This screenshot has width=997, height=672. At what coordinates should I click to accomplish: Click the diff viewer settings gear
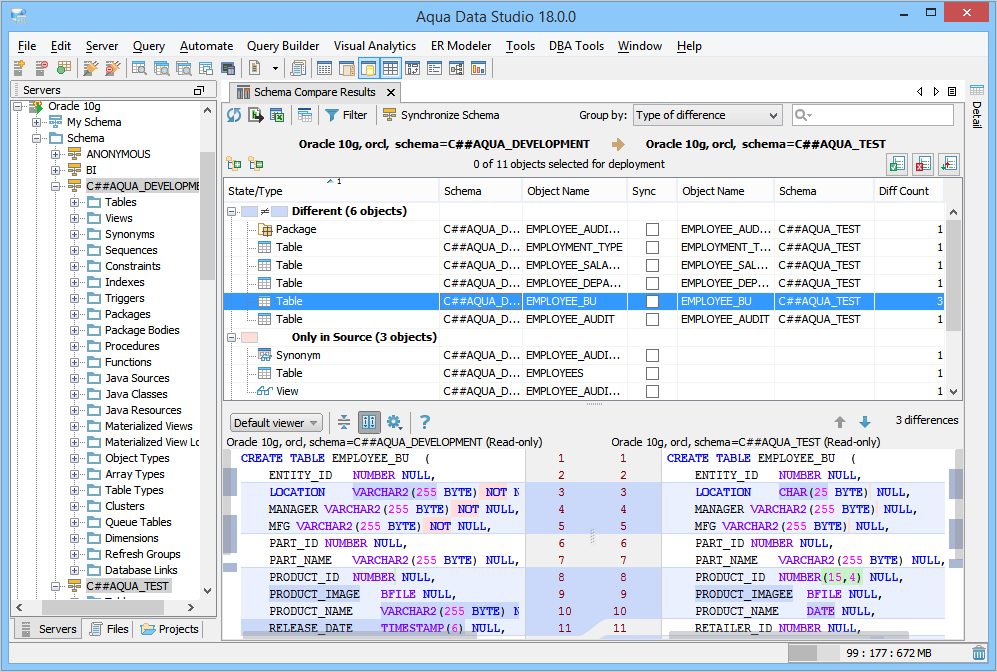[394, 422]
